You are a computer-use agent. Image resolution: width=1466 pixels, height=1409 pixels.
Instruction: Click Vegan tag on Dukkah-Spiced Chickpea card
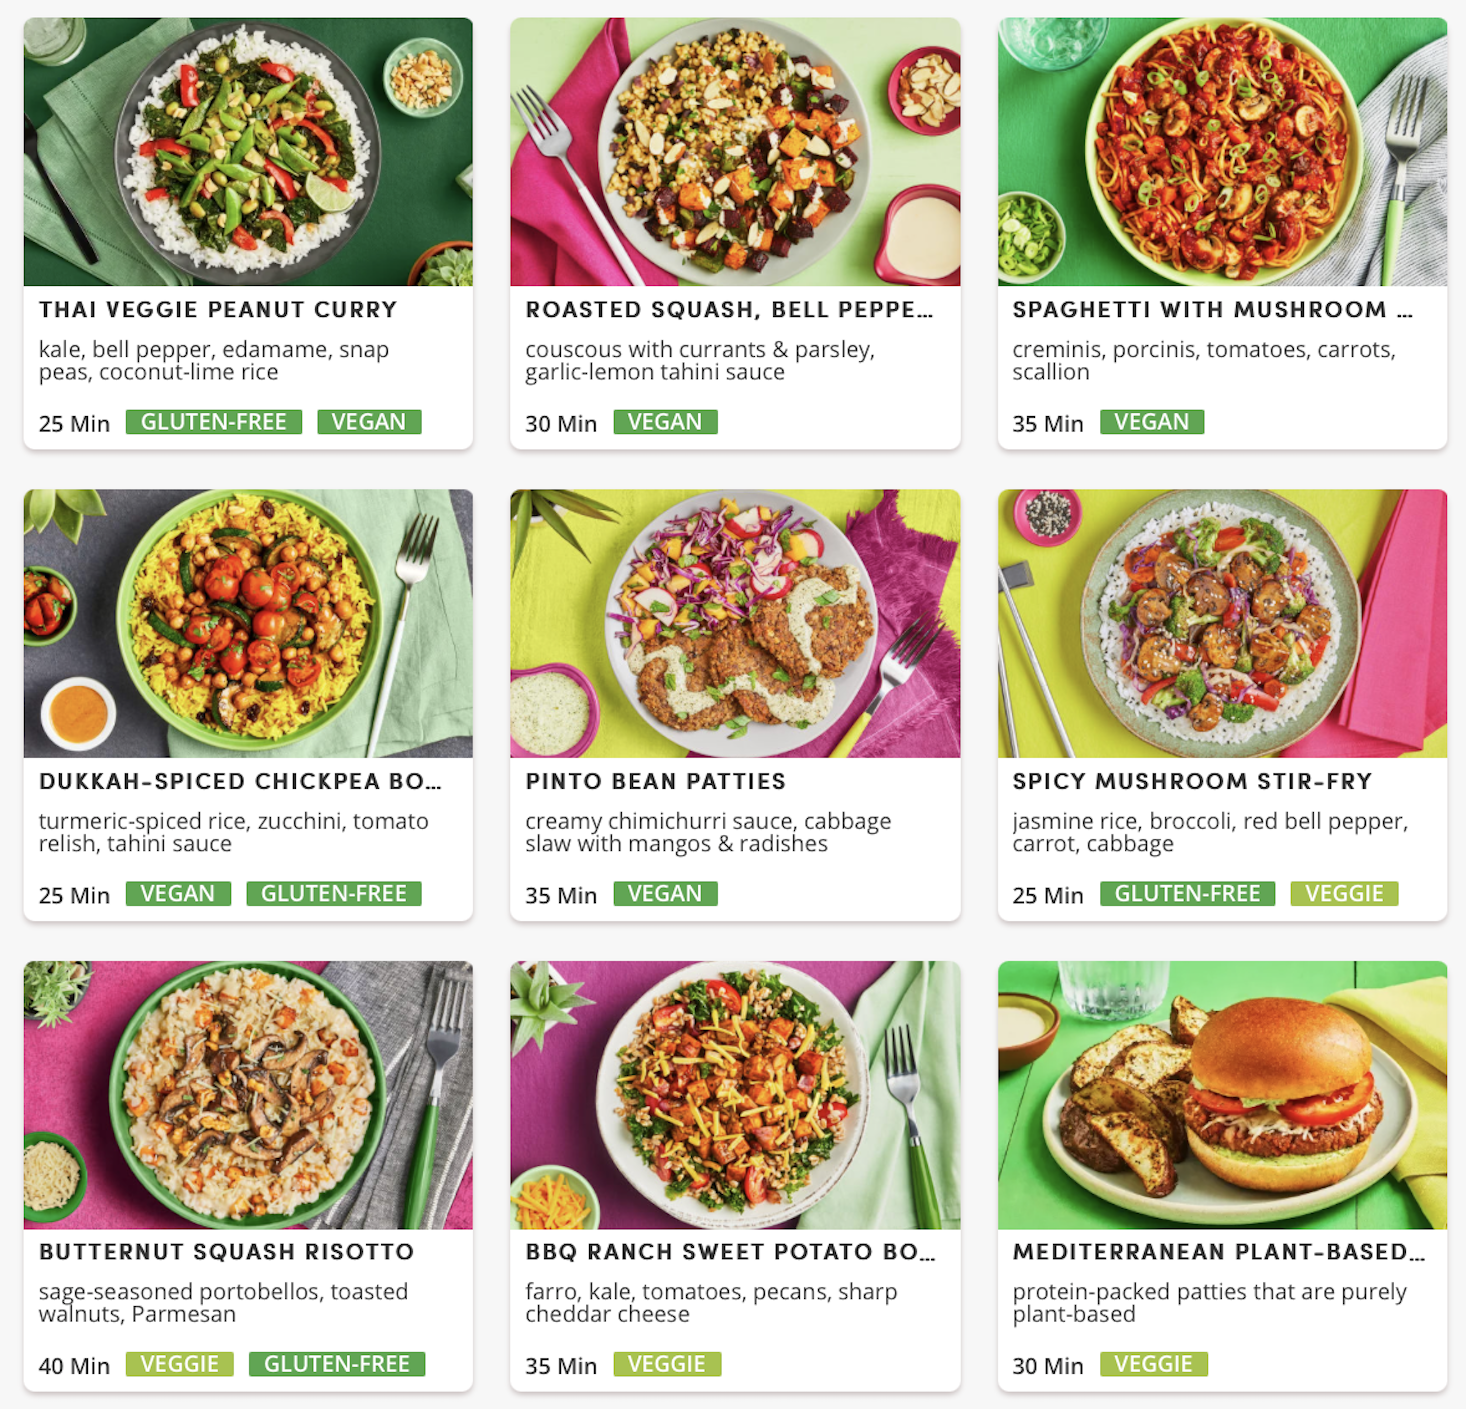tap(178, 894)
